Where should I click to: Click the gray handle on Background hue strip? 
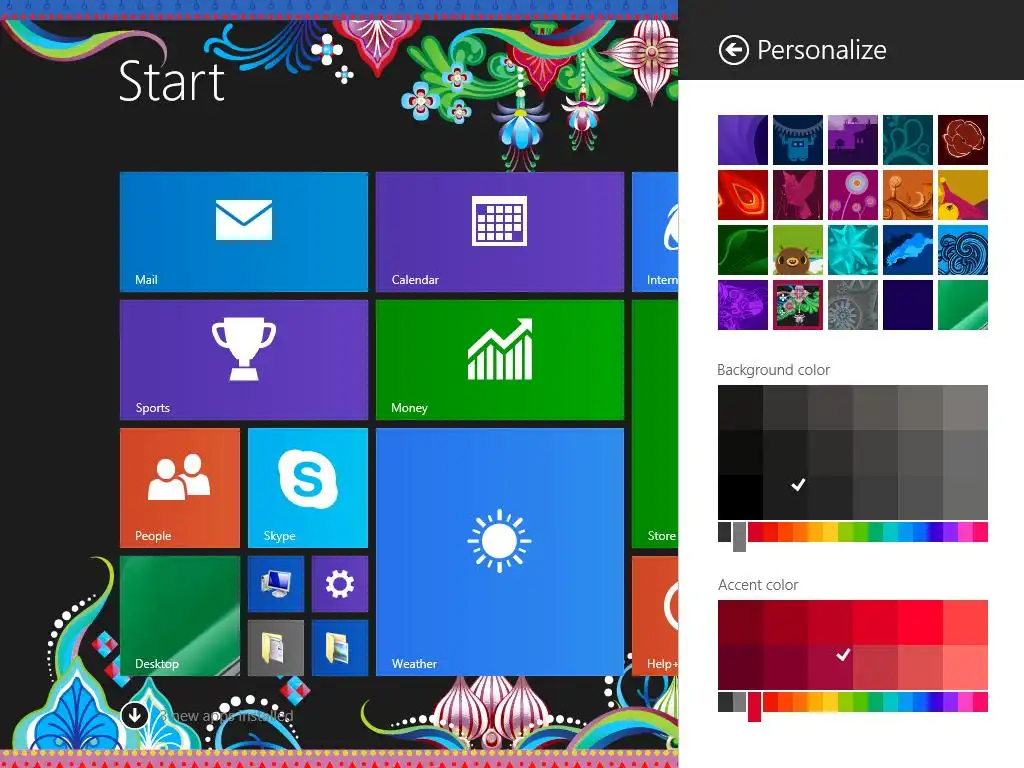[x=739, y=537]
